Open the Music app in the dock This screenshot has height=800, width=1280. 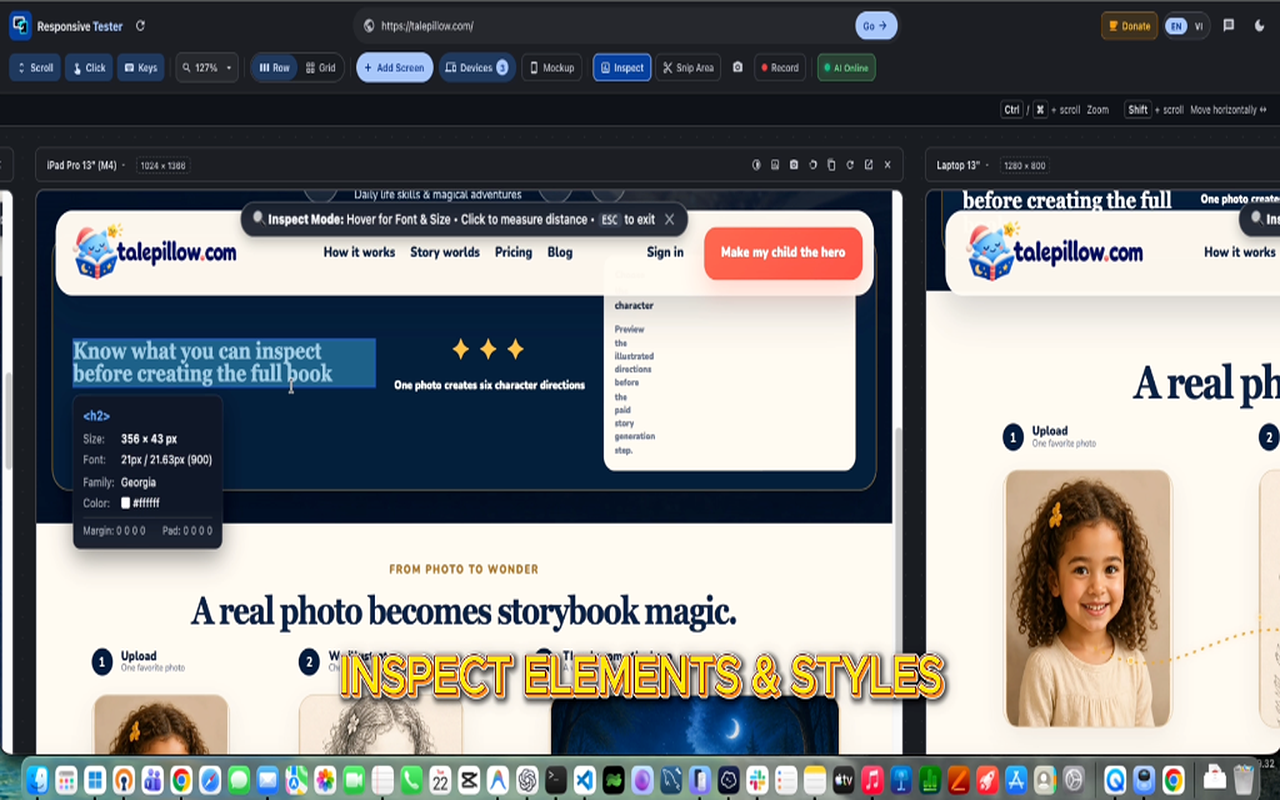[873, 779]
